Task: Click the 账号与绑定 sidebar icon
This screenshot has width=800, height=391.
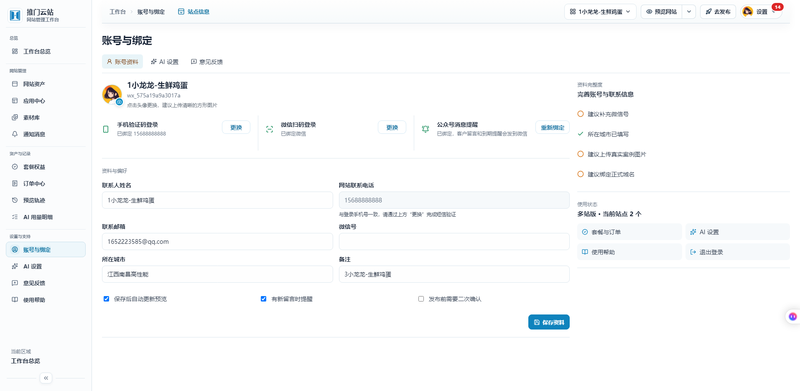Action: 15,250
